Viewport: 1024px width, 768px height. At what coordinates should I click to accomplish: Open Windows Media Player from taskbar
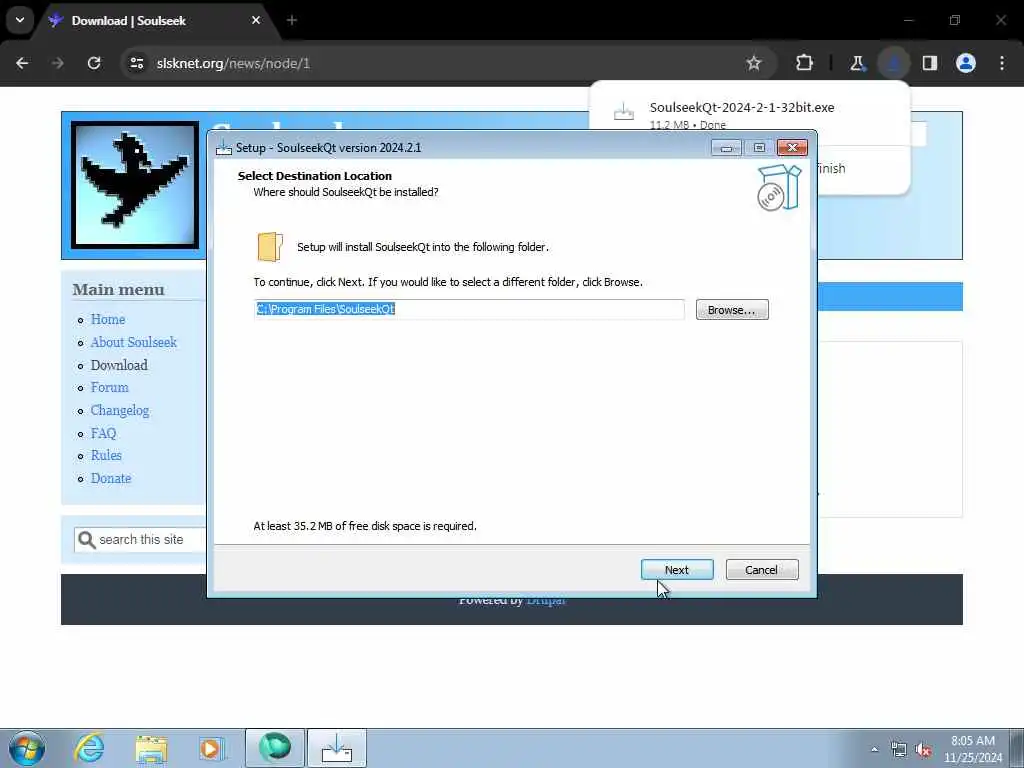(212, 748)
